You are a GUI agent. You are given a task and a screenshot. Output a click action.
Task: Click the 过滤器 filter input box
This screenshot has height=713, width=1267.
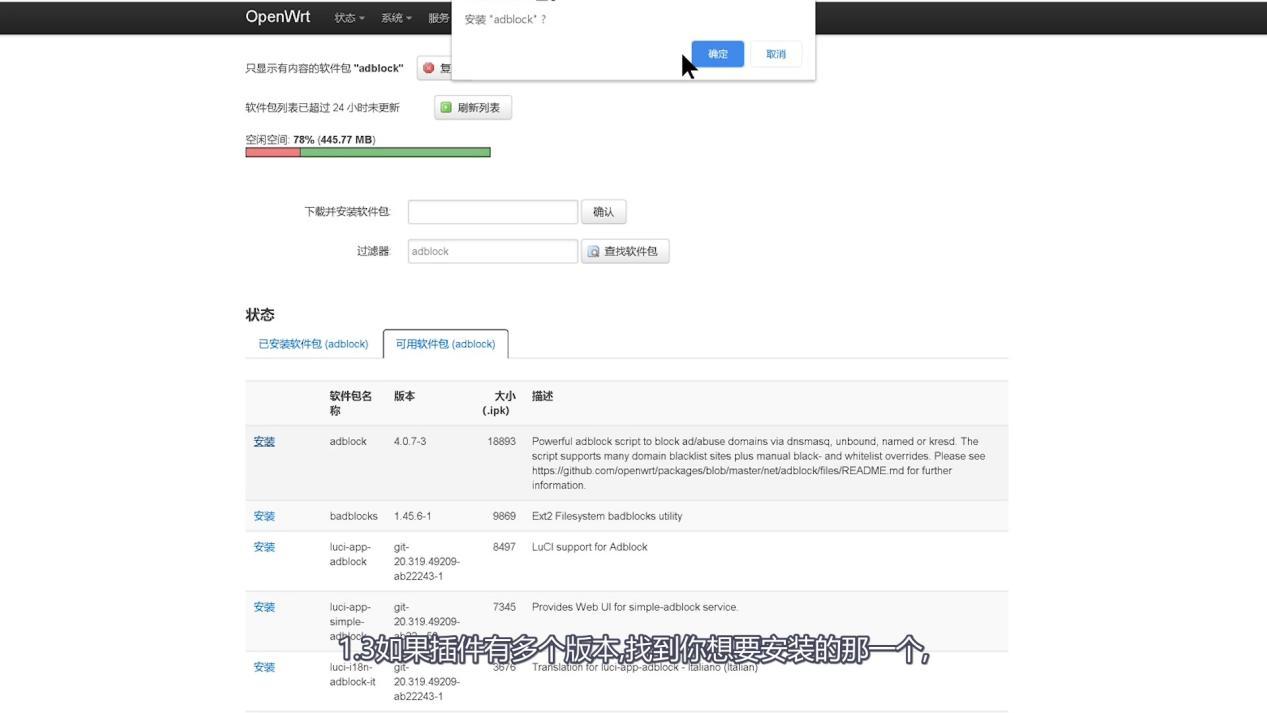click(492, 250)
